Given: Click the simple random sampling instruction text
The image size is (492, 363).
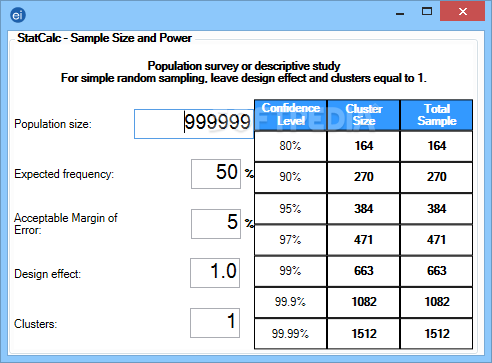Looking at the screenshot, I should (244, 78).
